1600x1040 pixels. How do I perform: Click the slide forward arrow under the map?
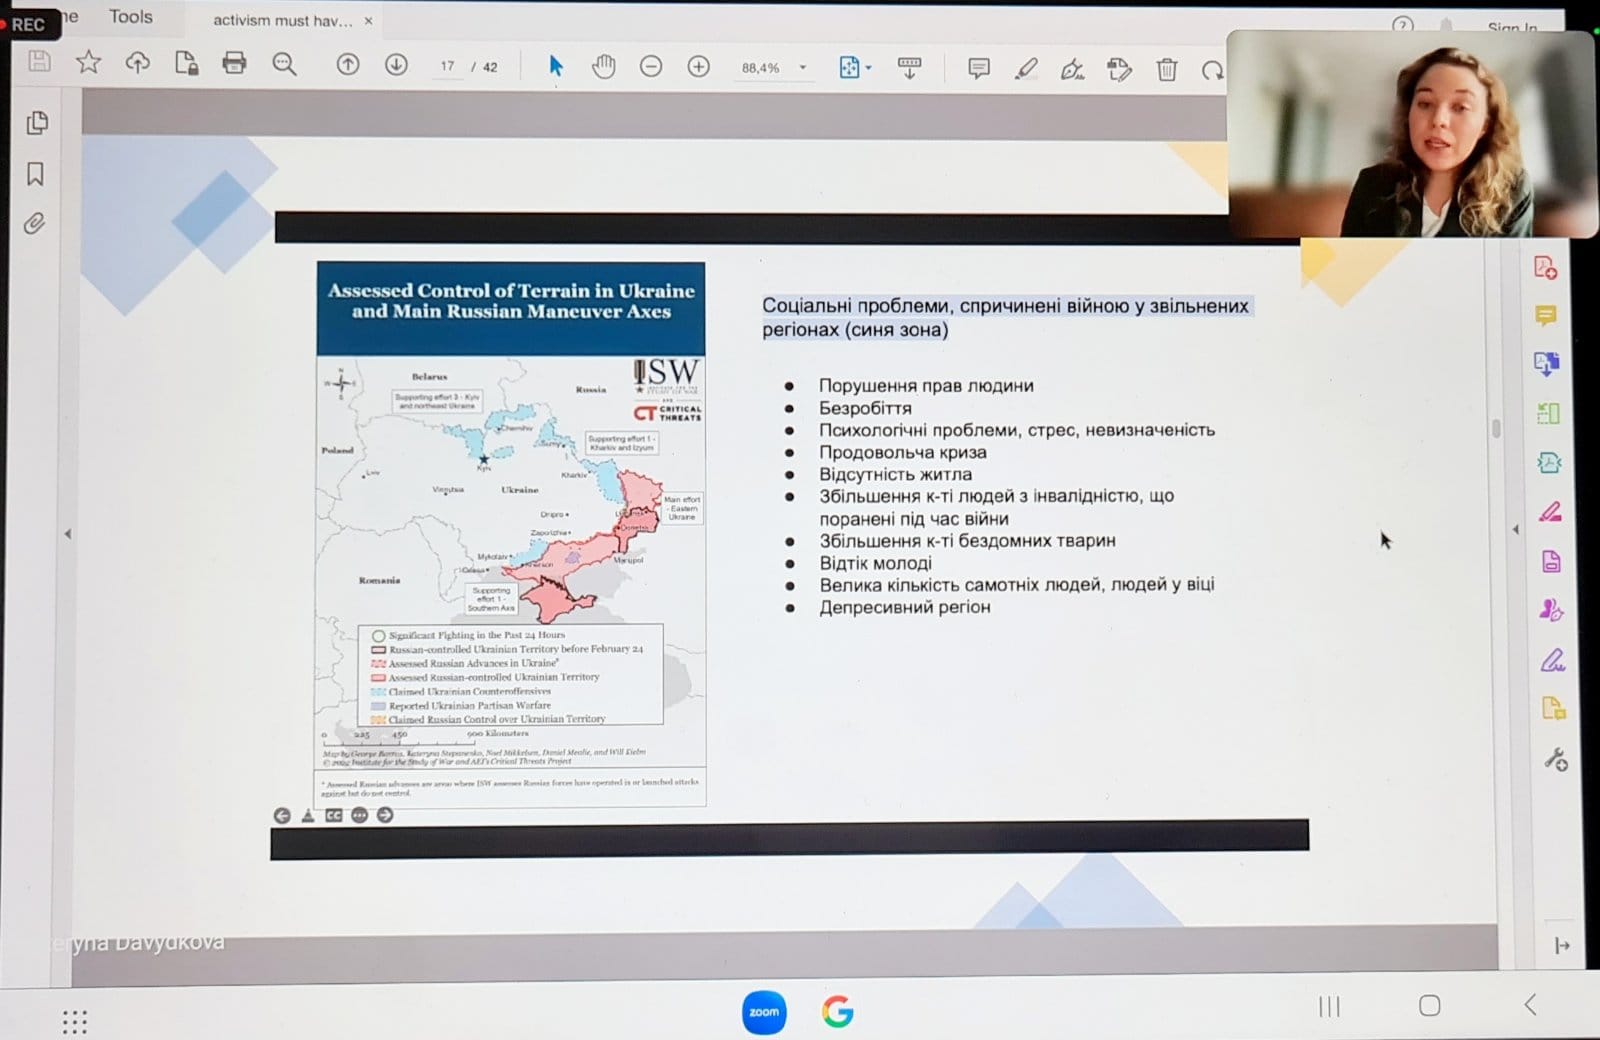coord(385,815)
